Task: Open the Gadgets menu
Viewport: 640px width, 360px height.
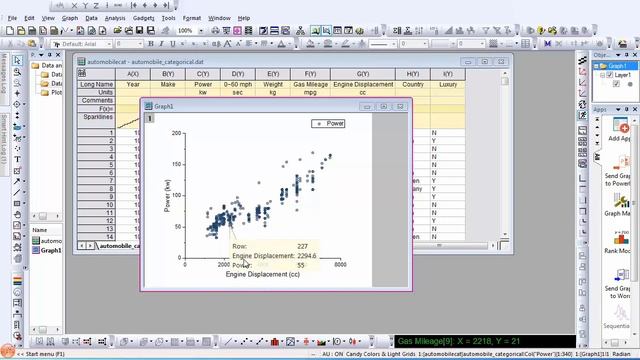Action: [144, 18]
